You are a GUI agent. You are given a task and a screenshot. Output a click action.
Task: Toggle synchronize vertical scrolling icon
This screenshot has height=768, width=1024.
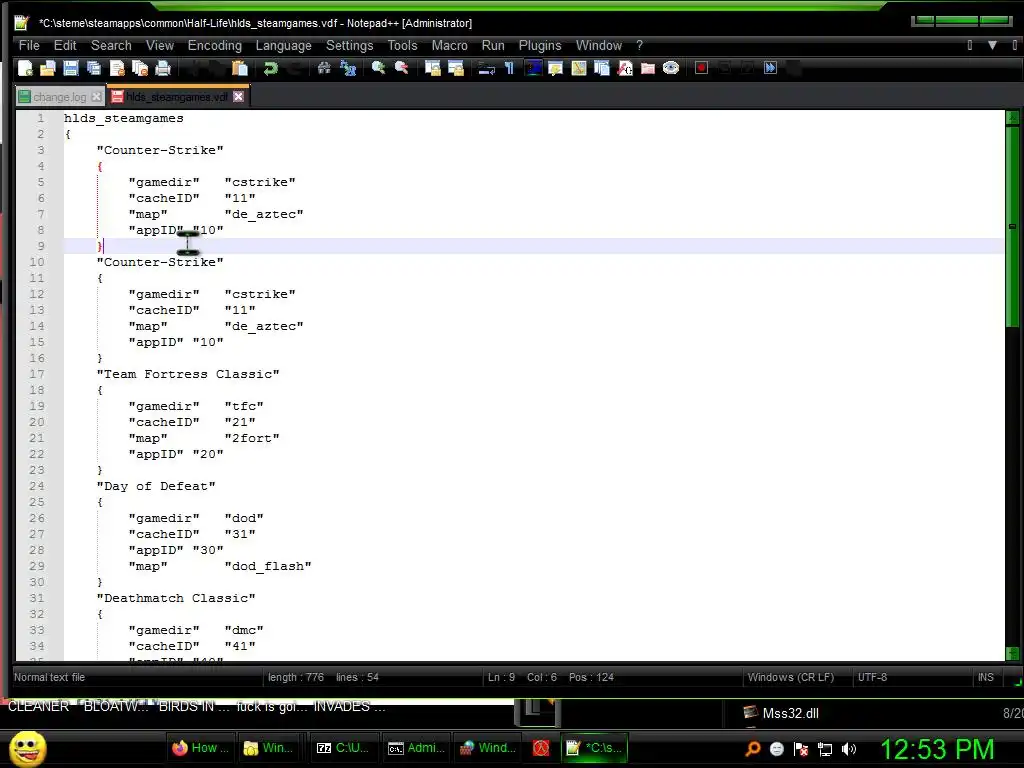pyautogui.click(x=432, y=68)
